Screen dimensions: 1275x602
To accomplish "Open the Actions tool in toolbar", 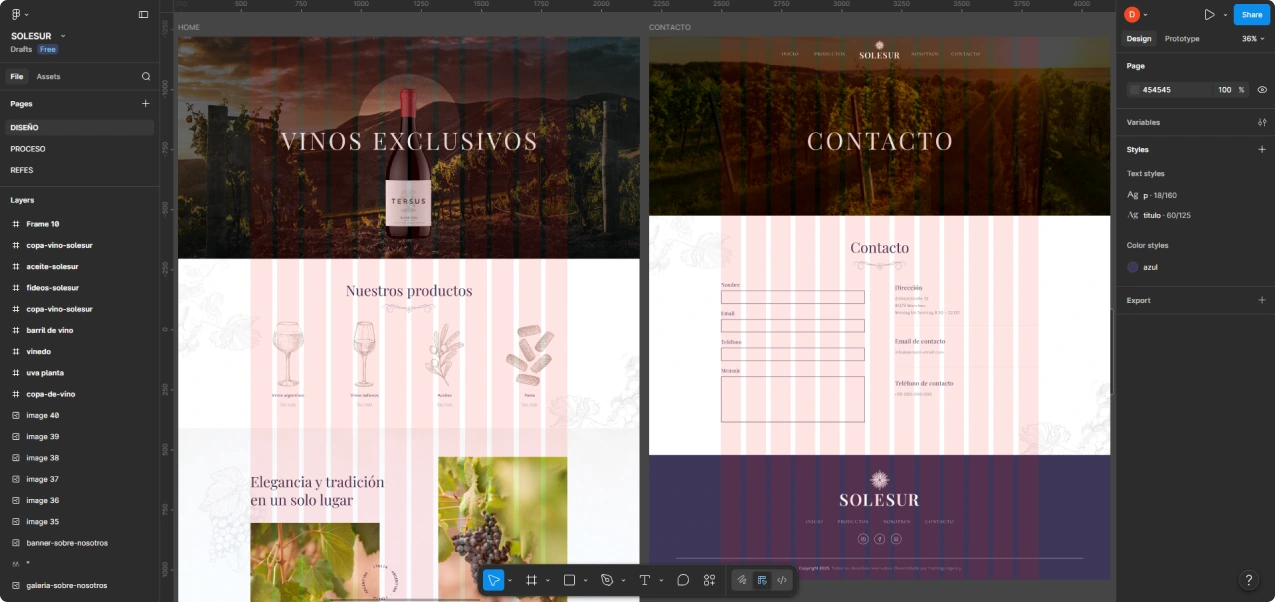I will [x=709, y=580].
